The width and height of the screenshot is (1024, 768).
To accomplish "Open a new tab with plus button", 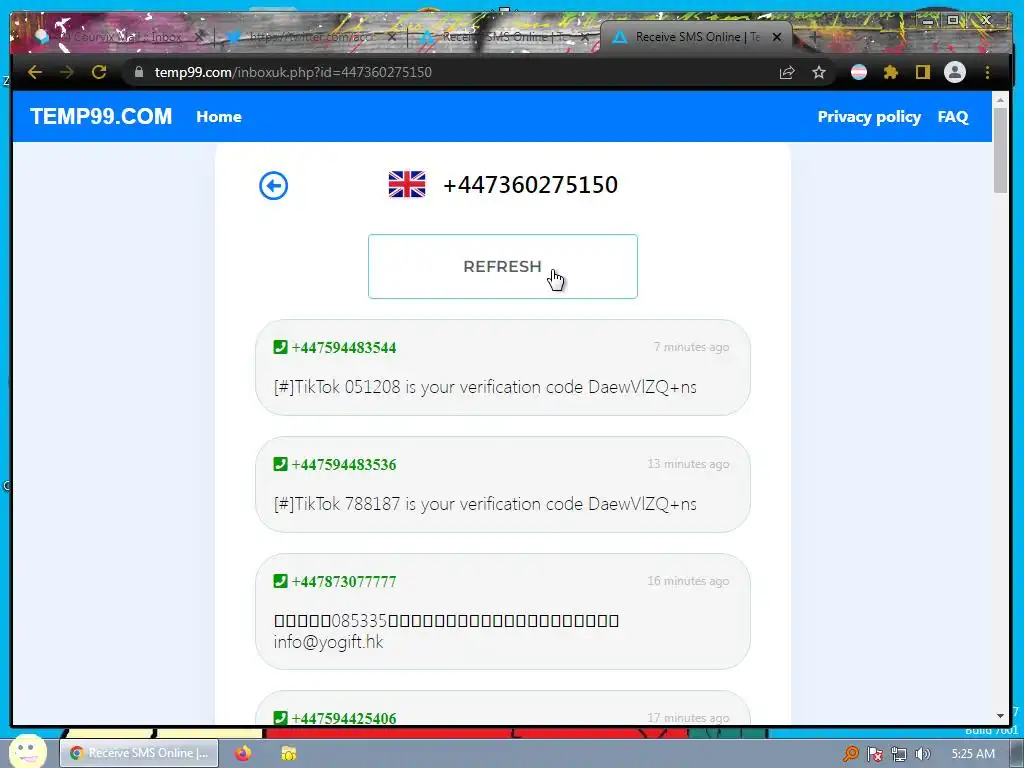I will coord(814,37).
